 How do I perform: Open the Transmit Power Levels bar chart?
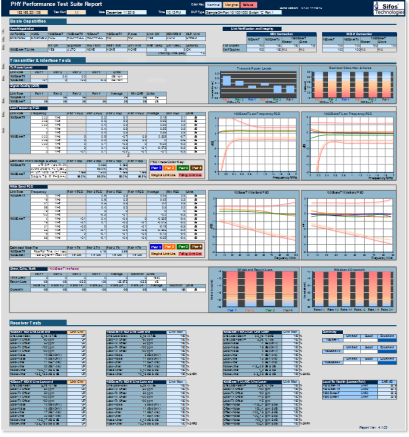(x=254, y=84)
